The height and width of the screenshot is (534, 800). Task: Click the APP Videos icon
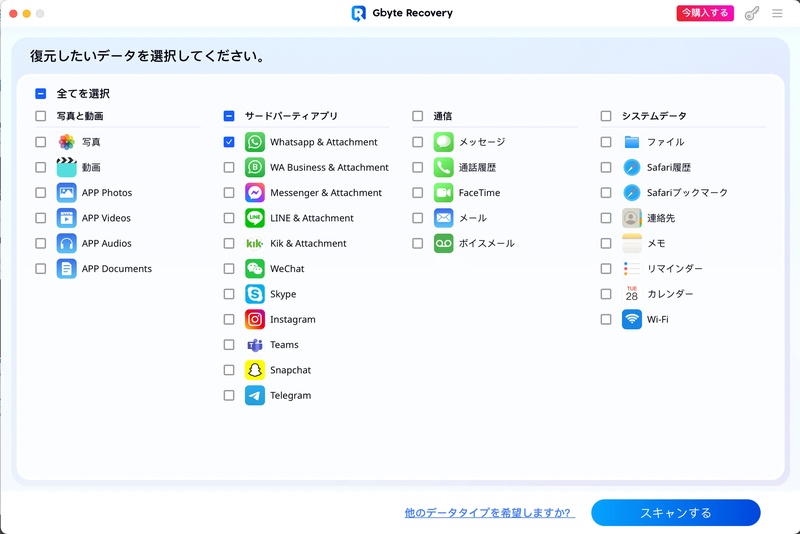click(x=66, y=218)
